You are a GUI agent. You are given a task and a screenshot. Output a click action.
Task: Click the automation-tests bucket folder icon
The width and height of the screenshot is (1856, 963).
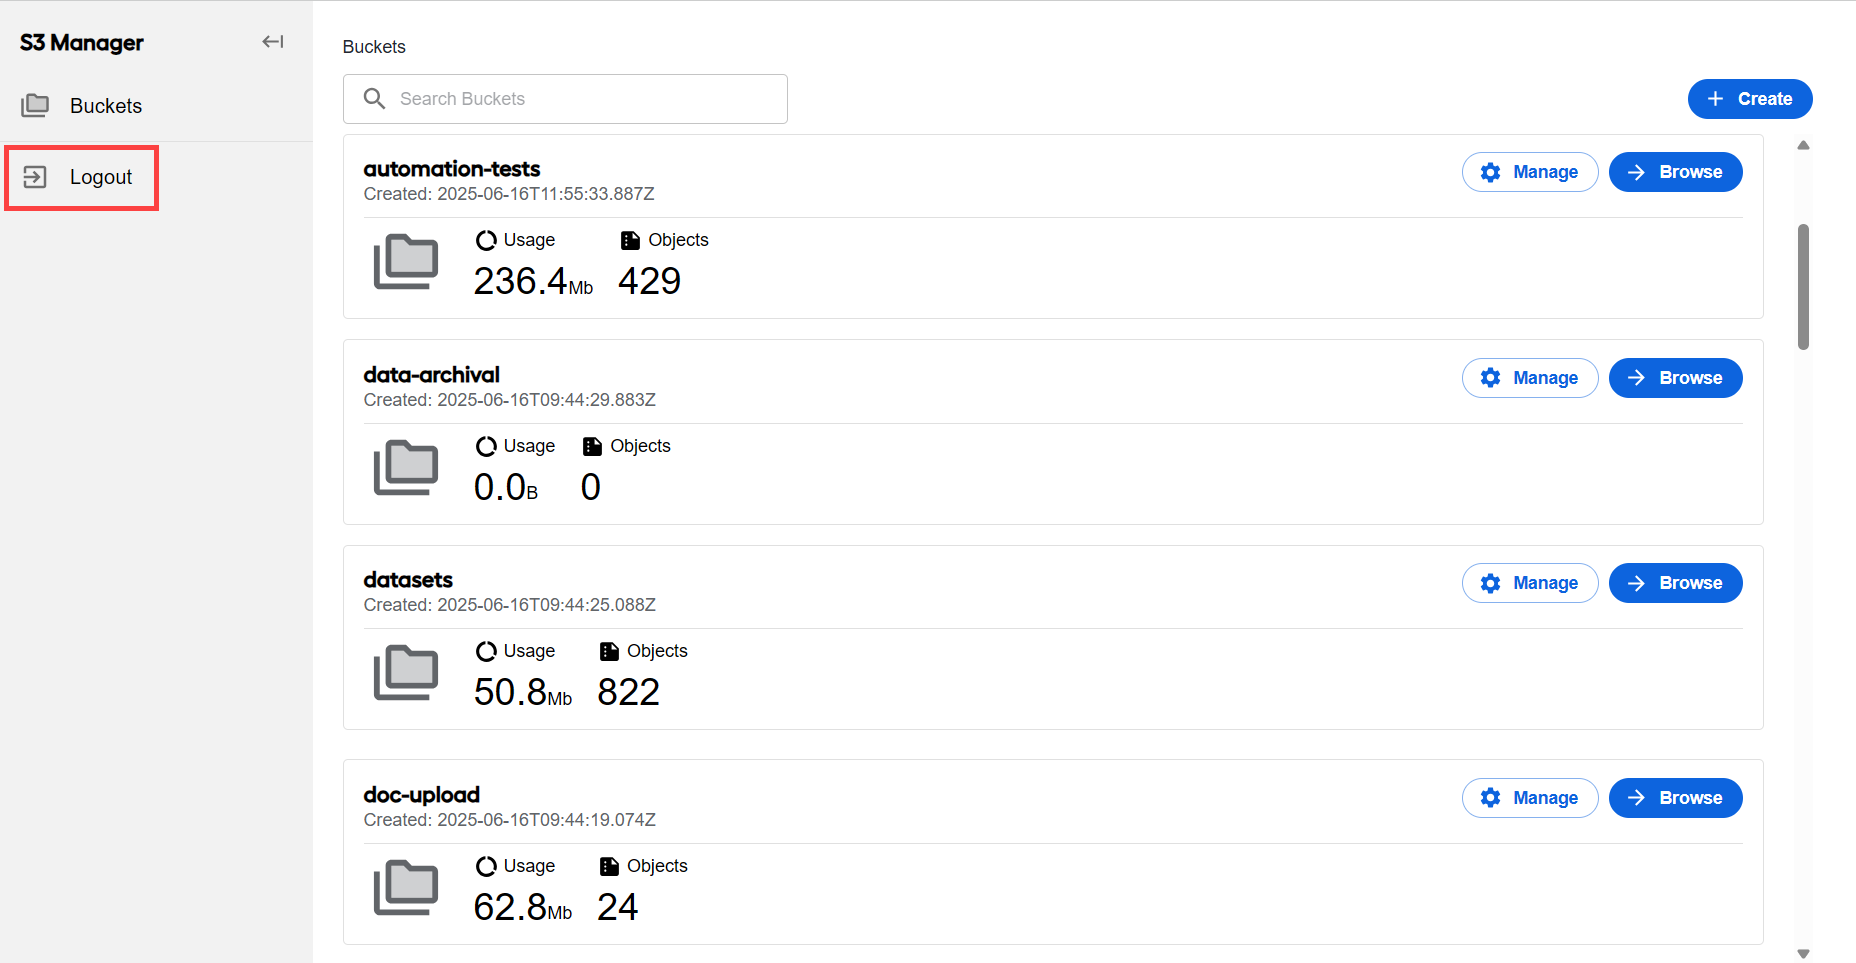click(405, 262)
